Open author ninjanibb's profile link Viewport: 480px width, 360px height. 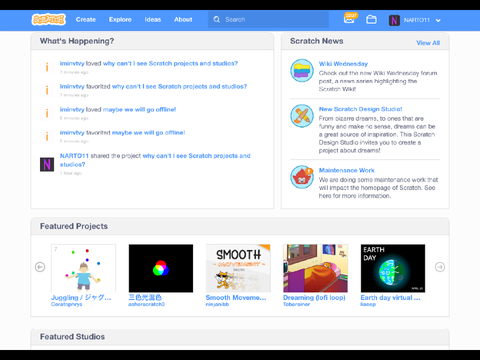217,304
